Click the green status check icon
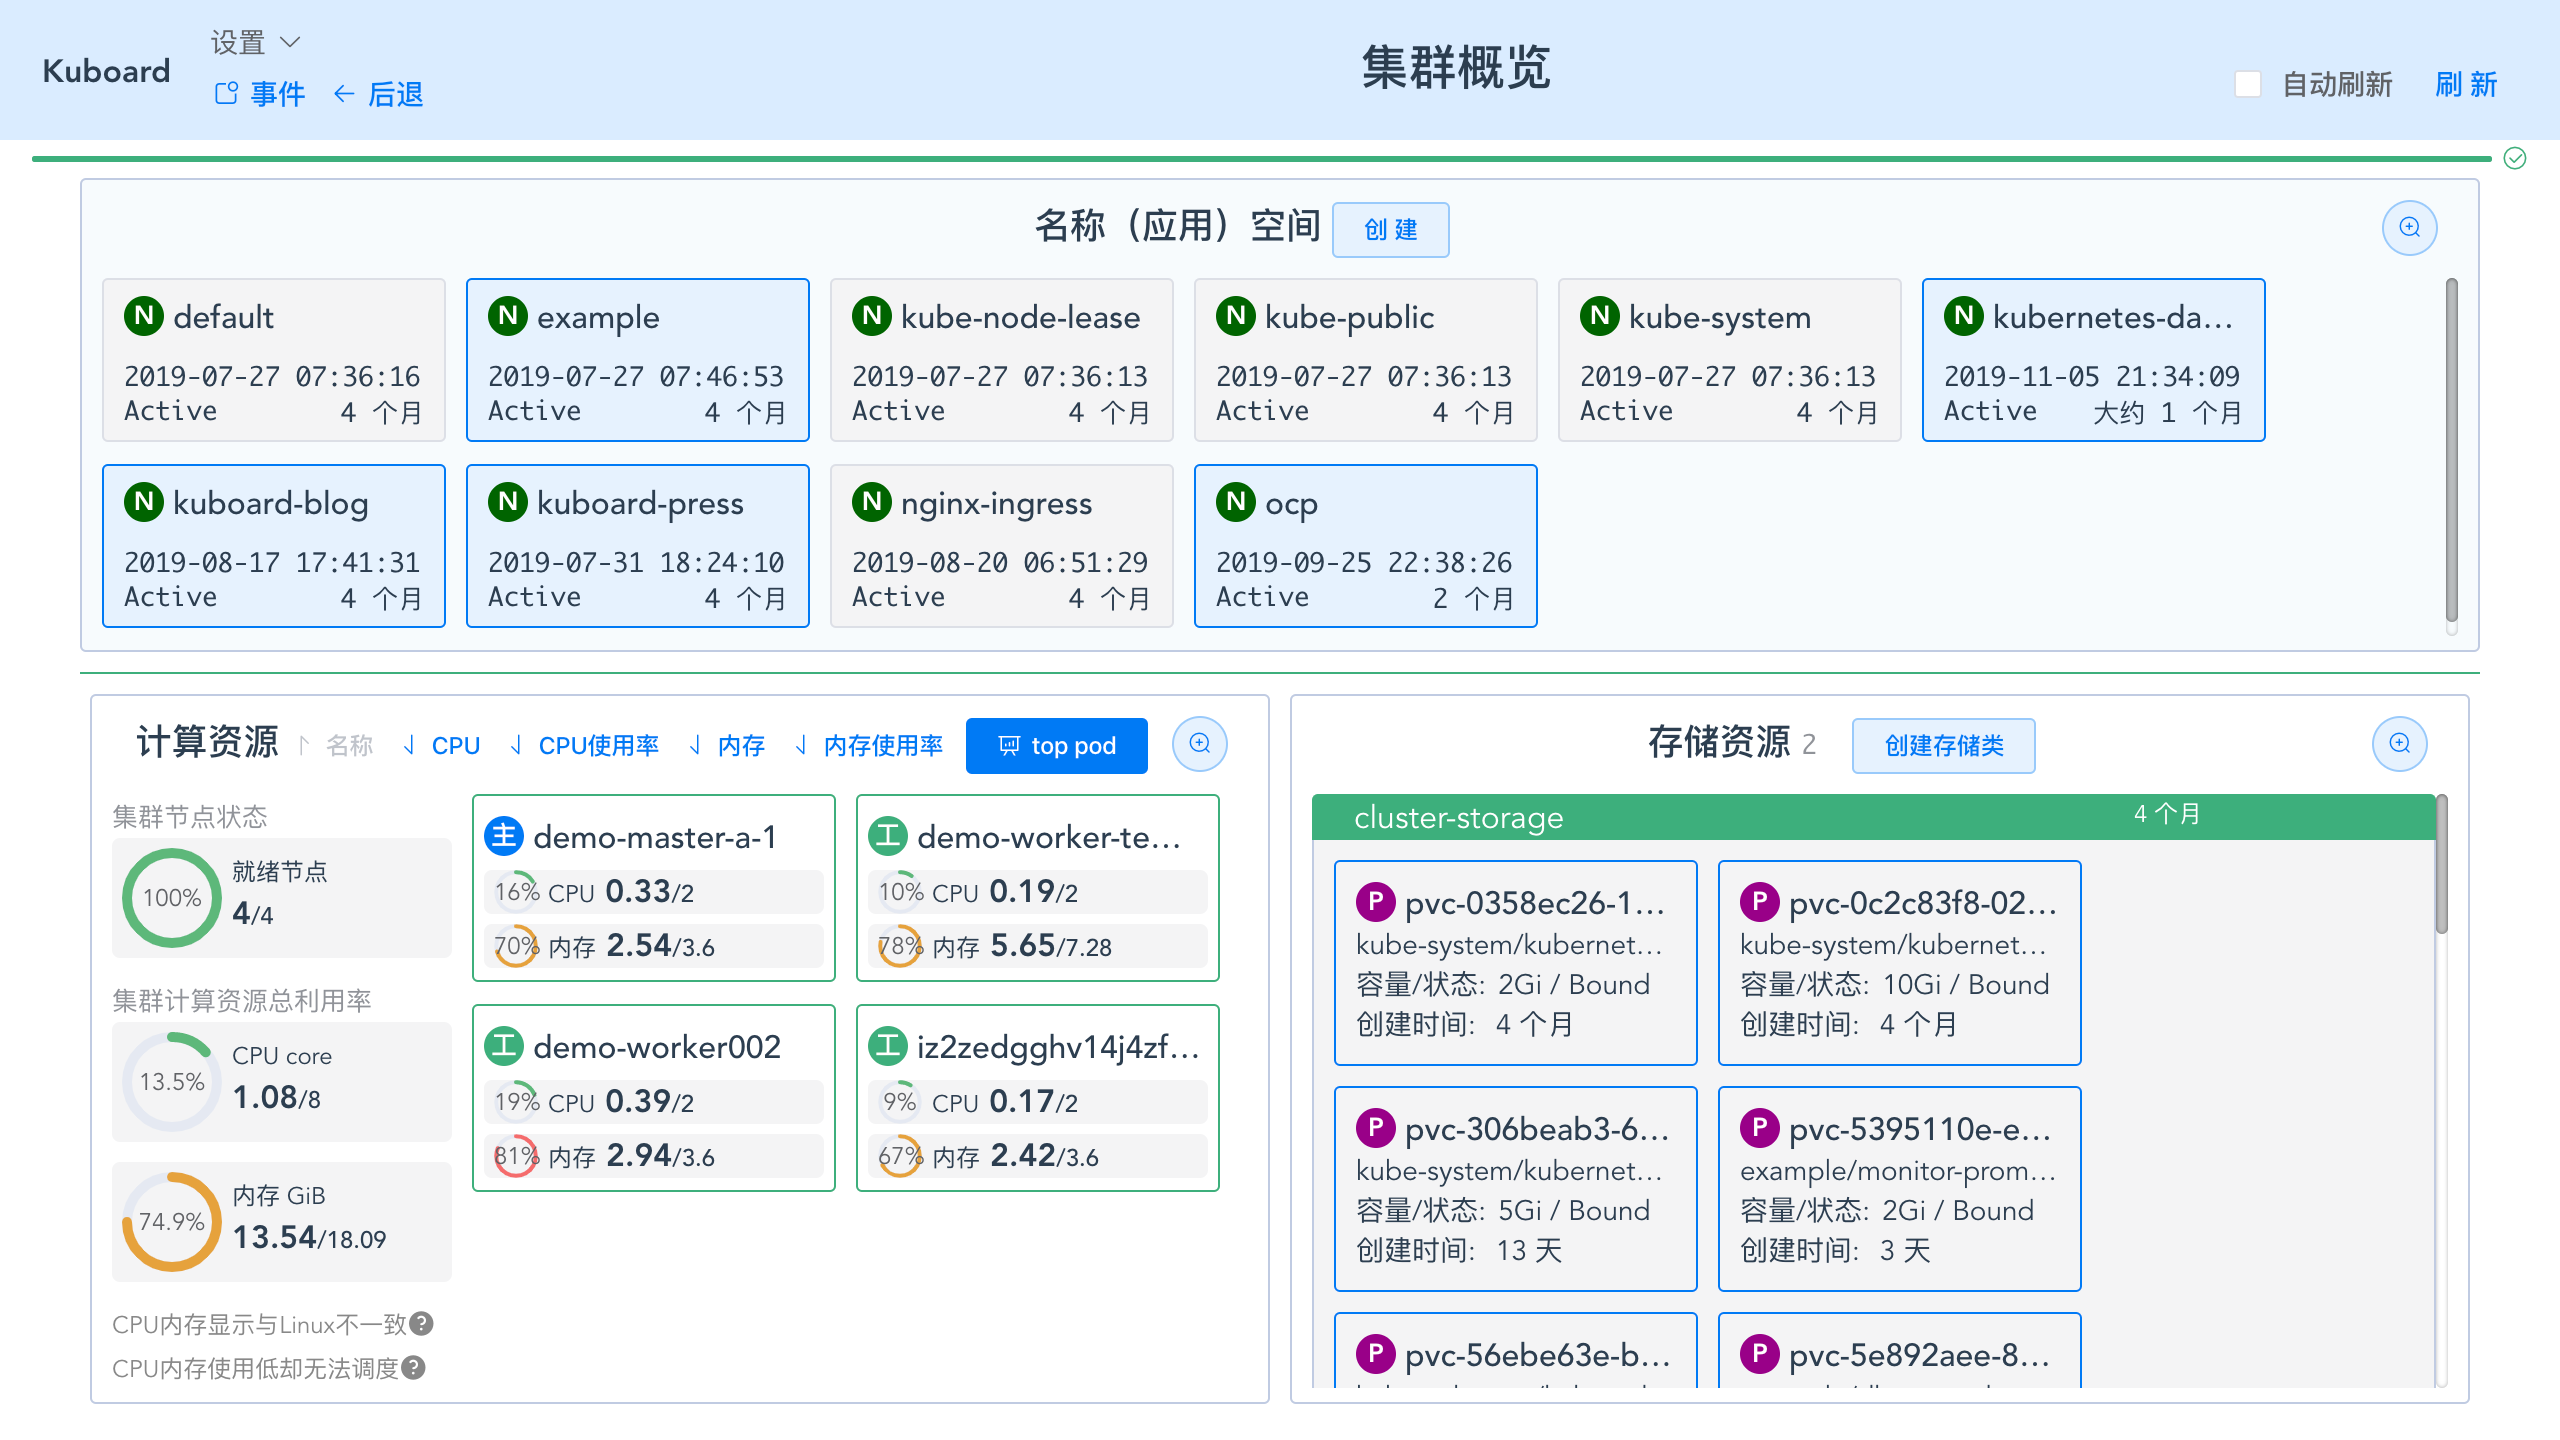The height and width of the screenshot is (1440, 2560). tap(2514, 156)
